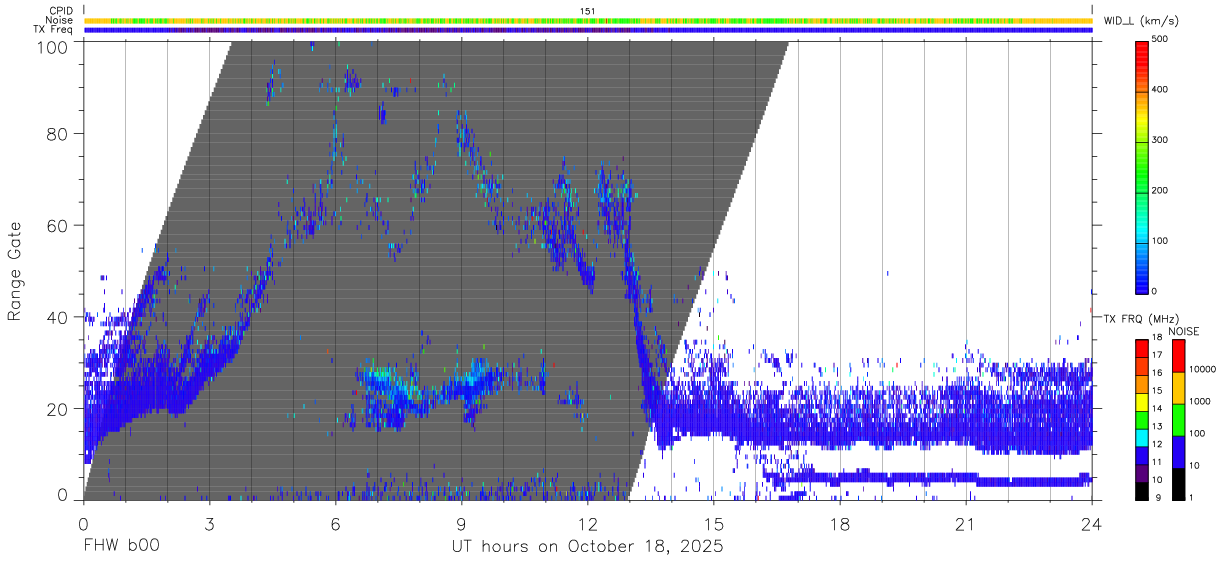Click the "12" tick on UT hours axis
This screenshot has width=1228, height=567.
click(588, 523)
